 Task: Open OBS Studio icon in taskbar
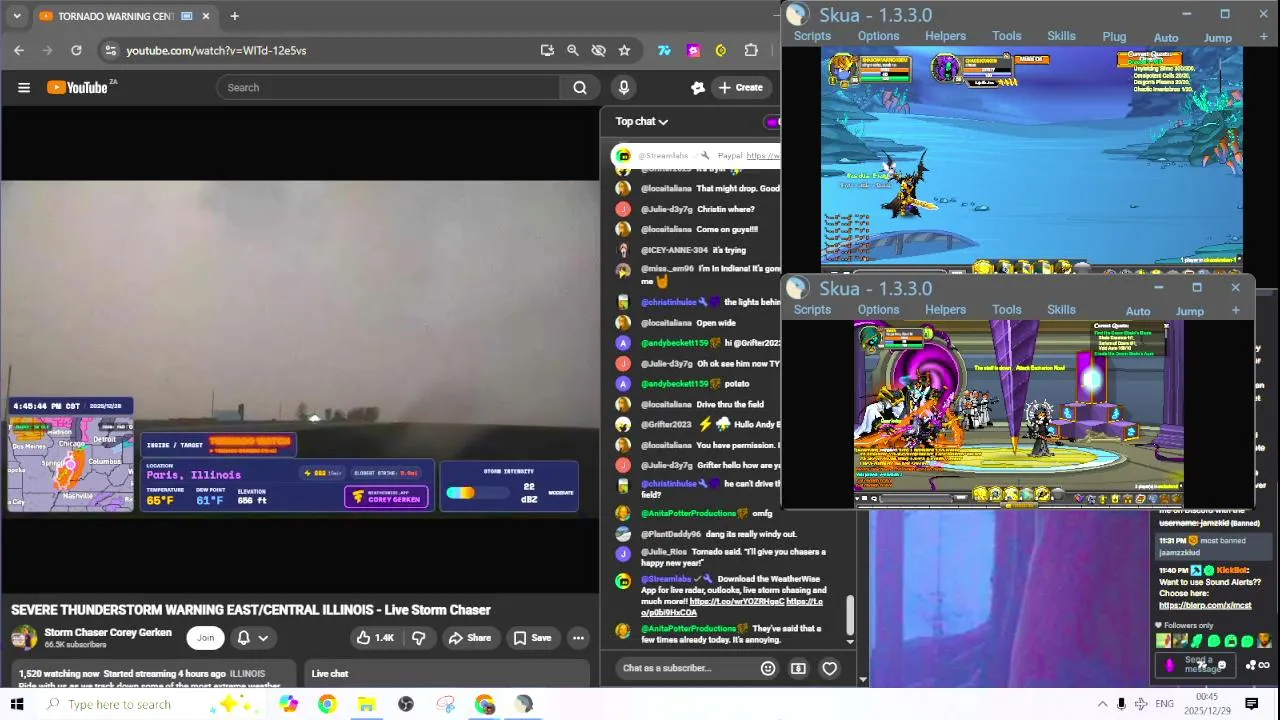[x=406, y=704]
